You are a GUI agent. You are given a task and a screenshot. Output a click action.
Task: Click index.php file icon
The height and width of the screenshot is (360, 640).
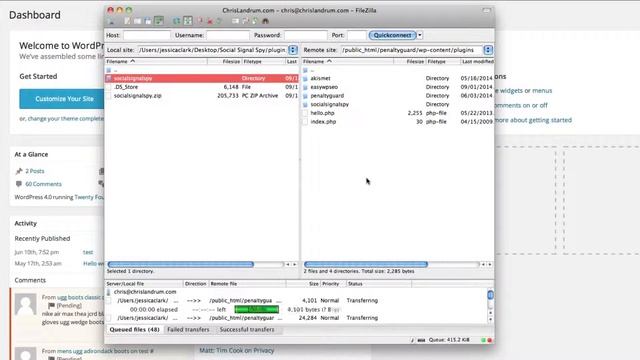click(305, 122)
